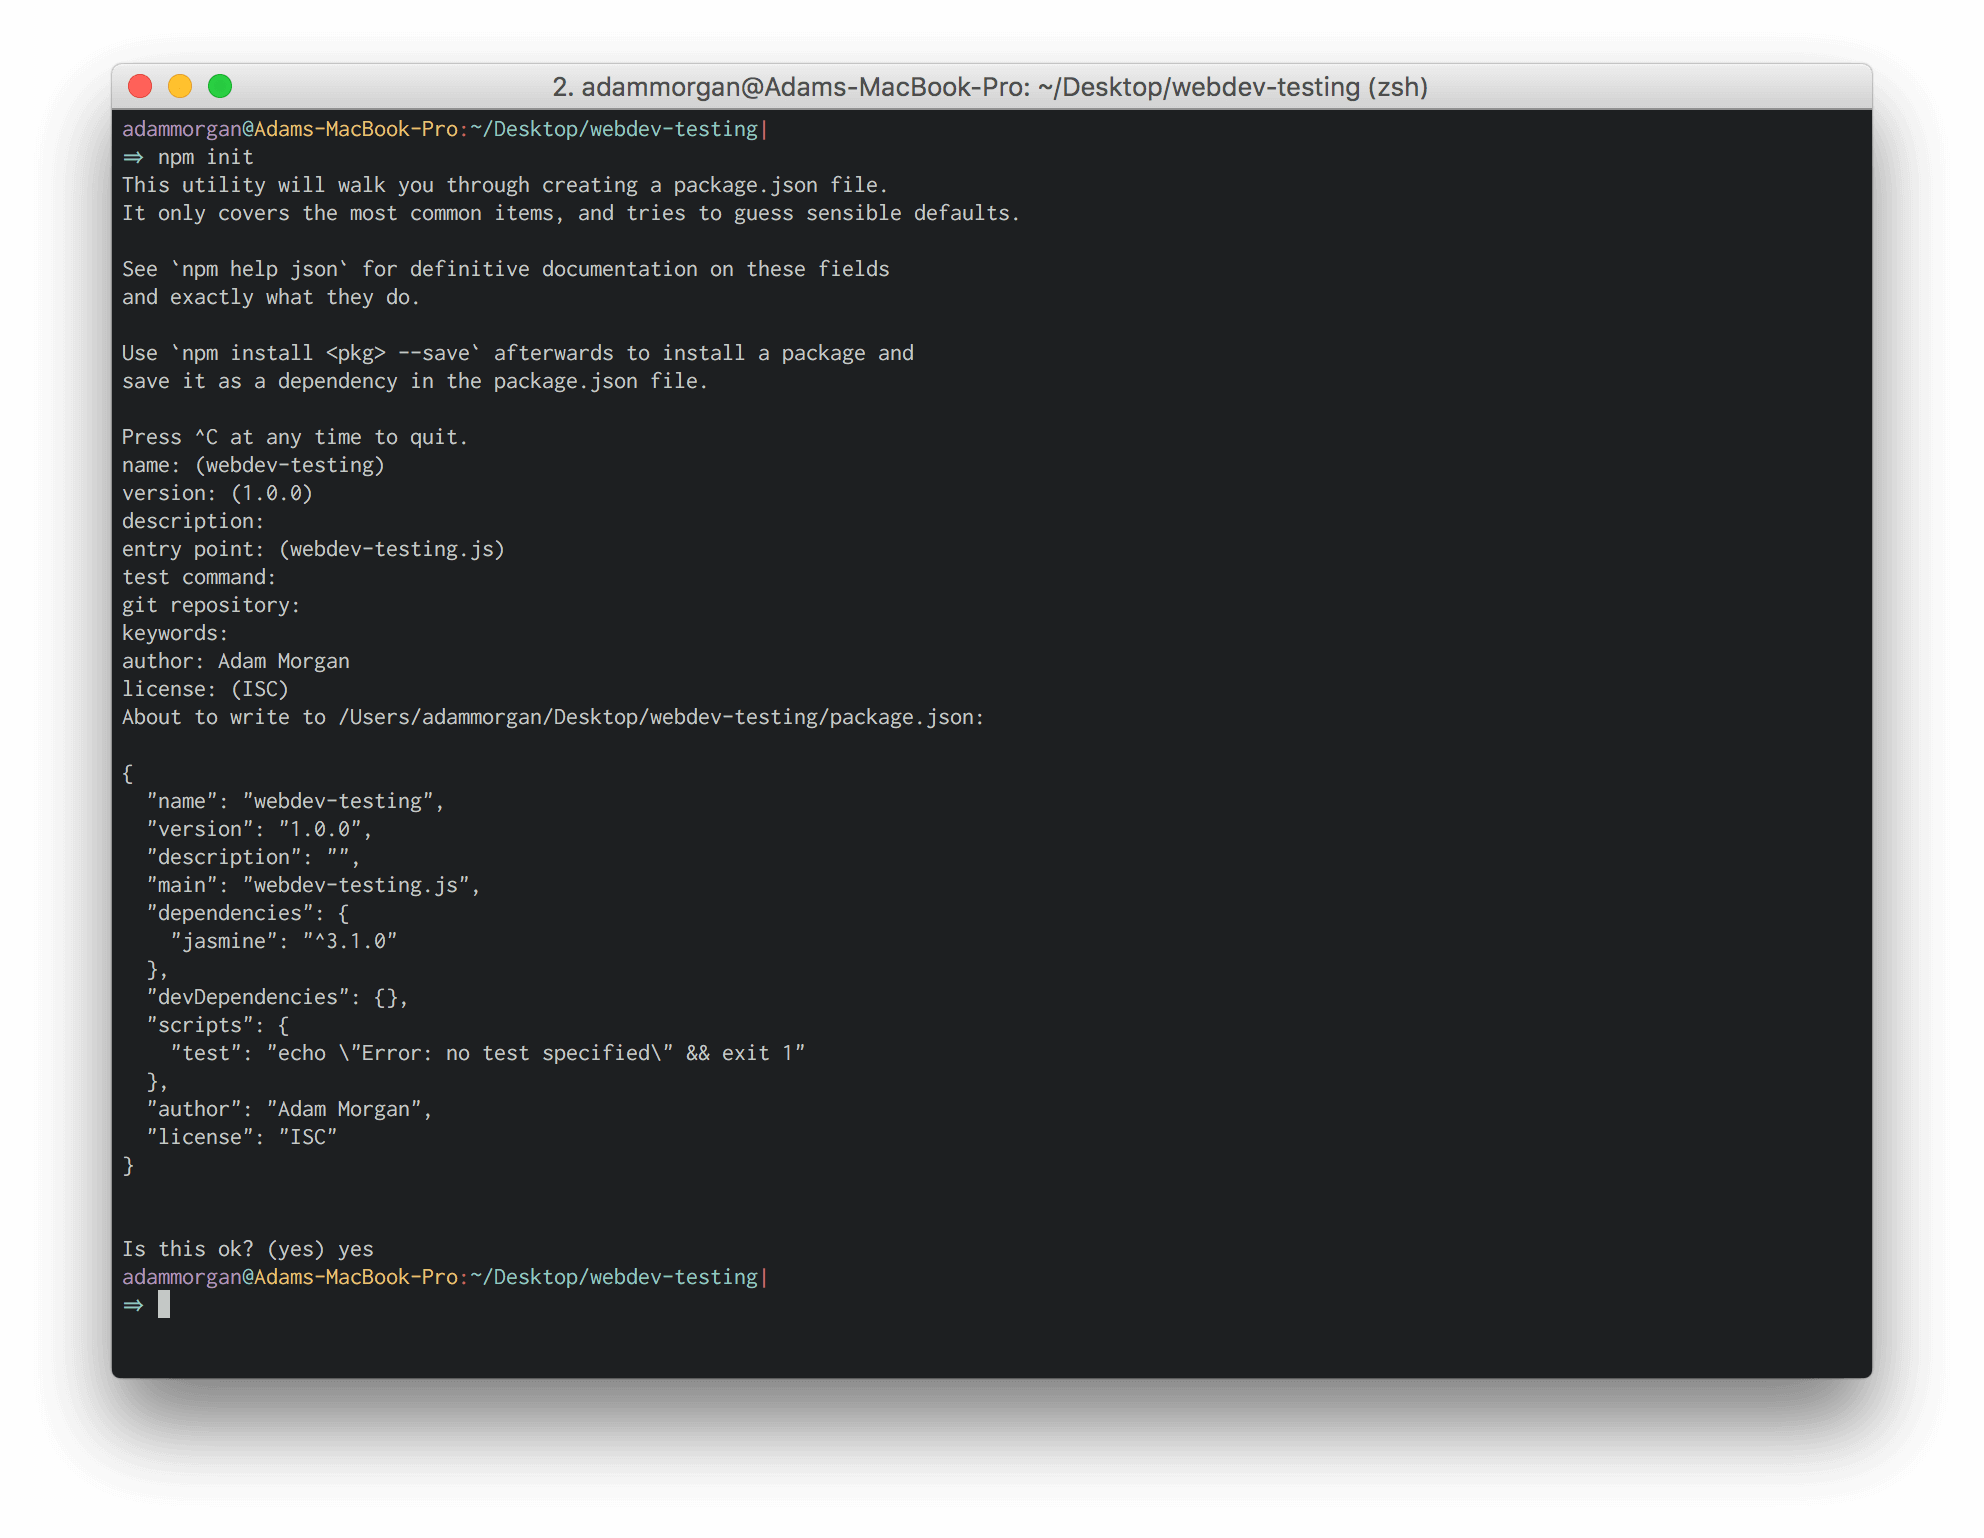
Task: Click 'and exactly what they do.' line
Action: pos(271,297)
